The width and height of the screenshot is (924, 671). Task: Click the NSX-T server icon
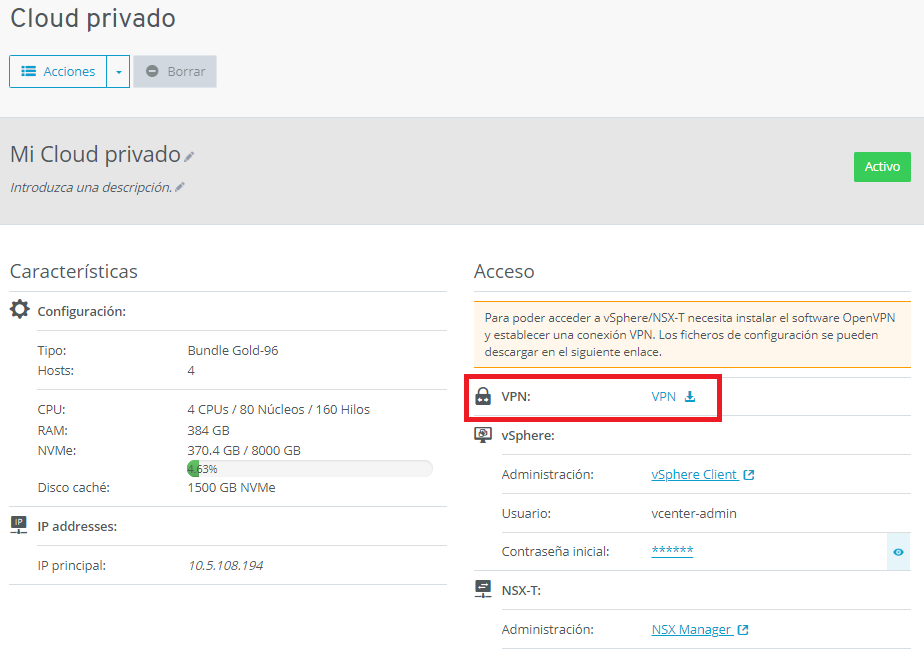click(x=483, y=589)
